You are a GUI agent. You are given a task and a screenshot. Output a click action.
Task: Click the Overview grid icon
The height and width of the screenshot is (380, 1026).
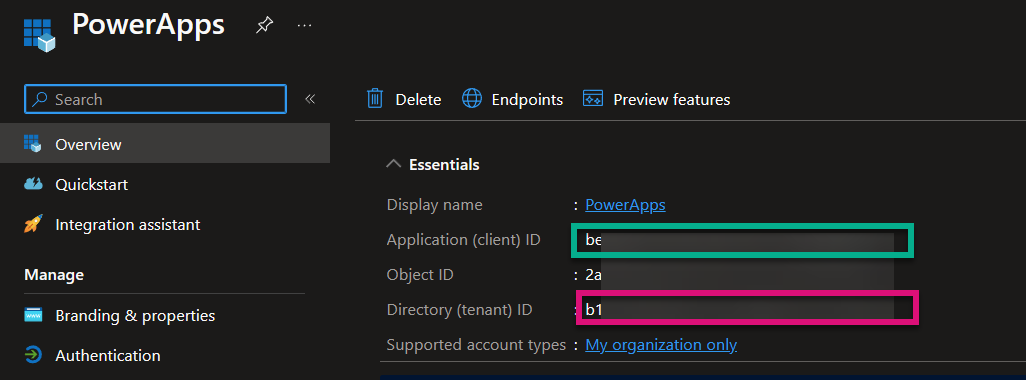33,143
